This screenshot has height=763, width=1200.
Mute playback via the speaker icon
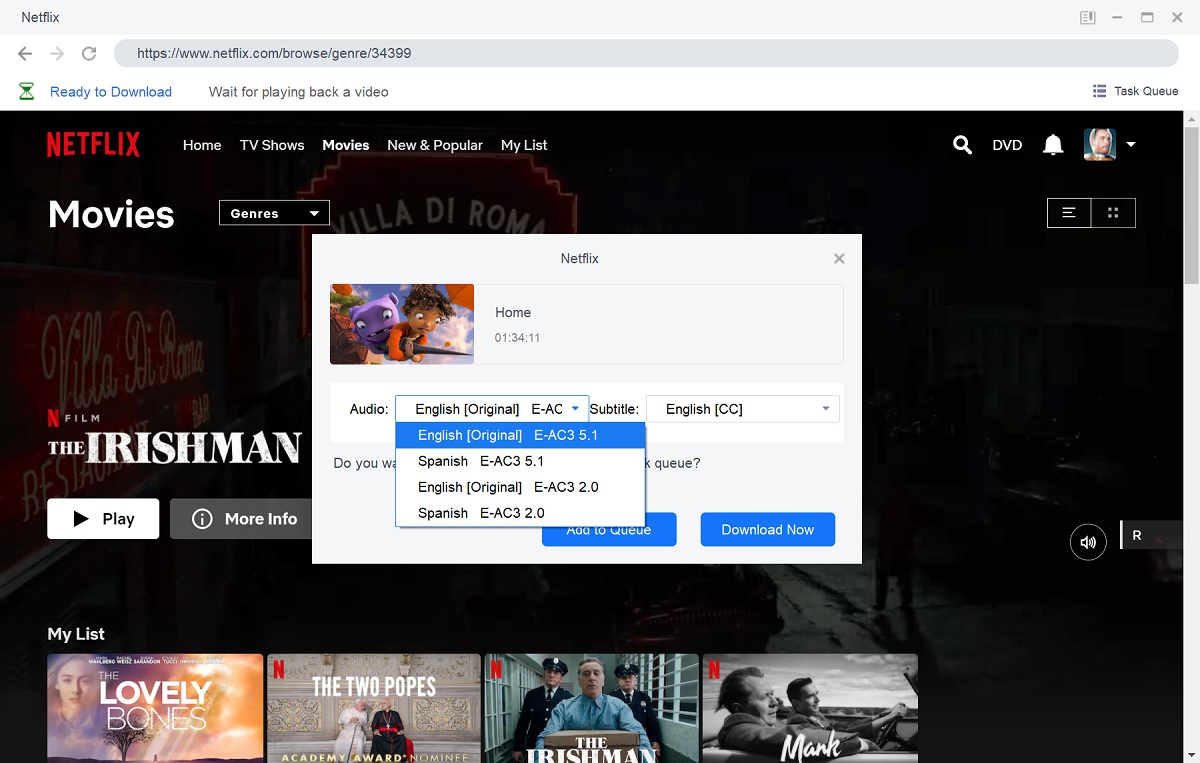1088,541
